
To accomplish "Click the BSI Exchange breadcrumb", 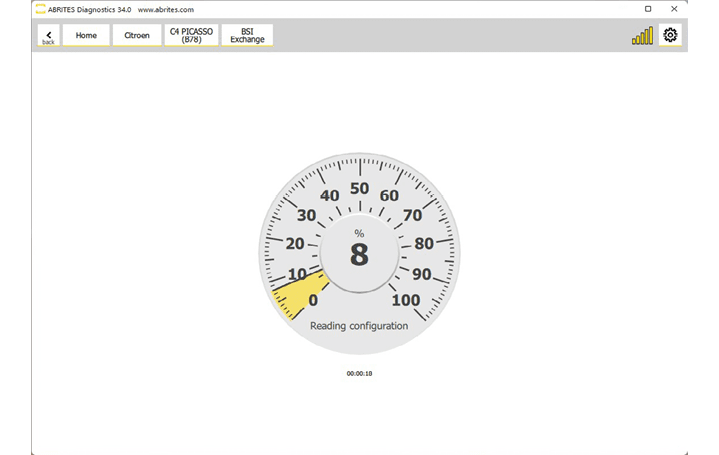I will point(247,36).
